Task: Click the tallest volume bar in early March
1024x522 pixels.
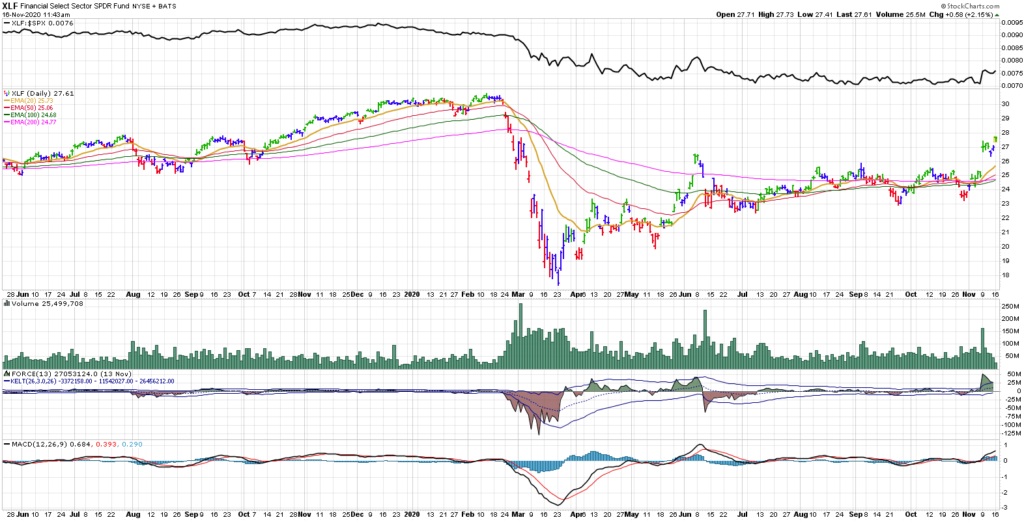Action: click(x=520, y=336)
